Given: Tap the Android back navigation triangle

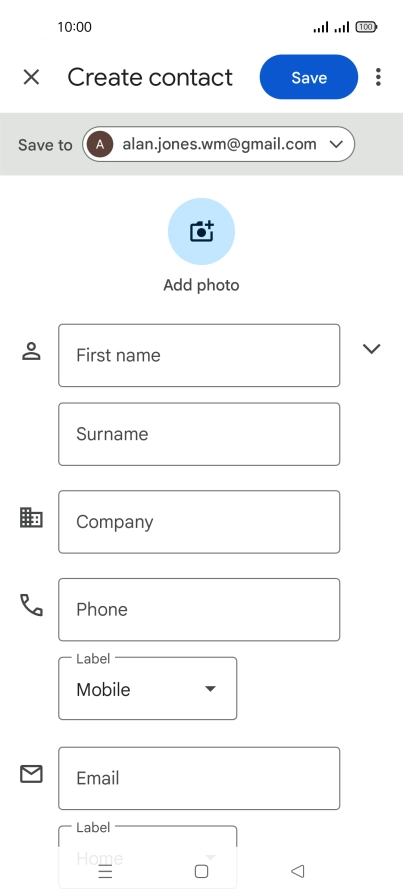Looking at the screenshot, I should [x=297, y=871].
